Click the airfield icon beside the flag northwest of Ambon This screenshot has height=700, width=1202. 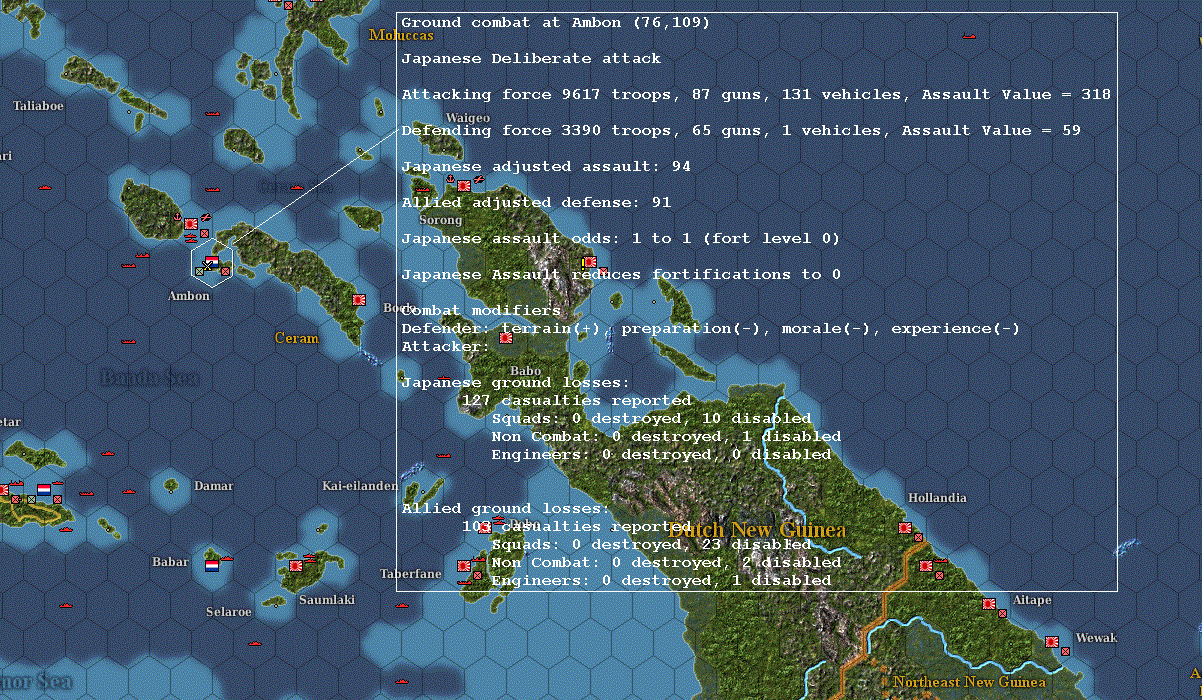[x=205, y=217]
